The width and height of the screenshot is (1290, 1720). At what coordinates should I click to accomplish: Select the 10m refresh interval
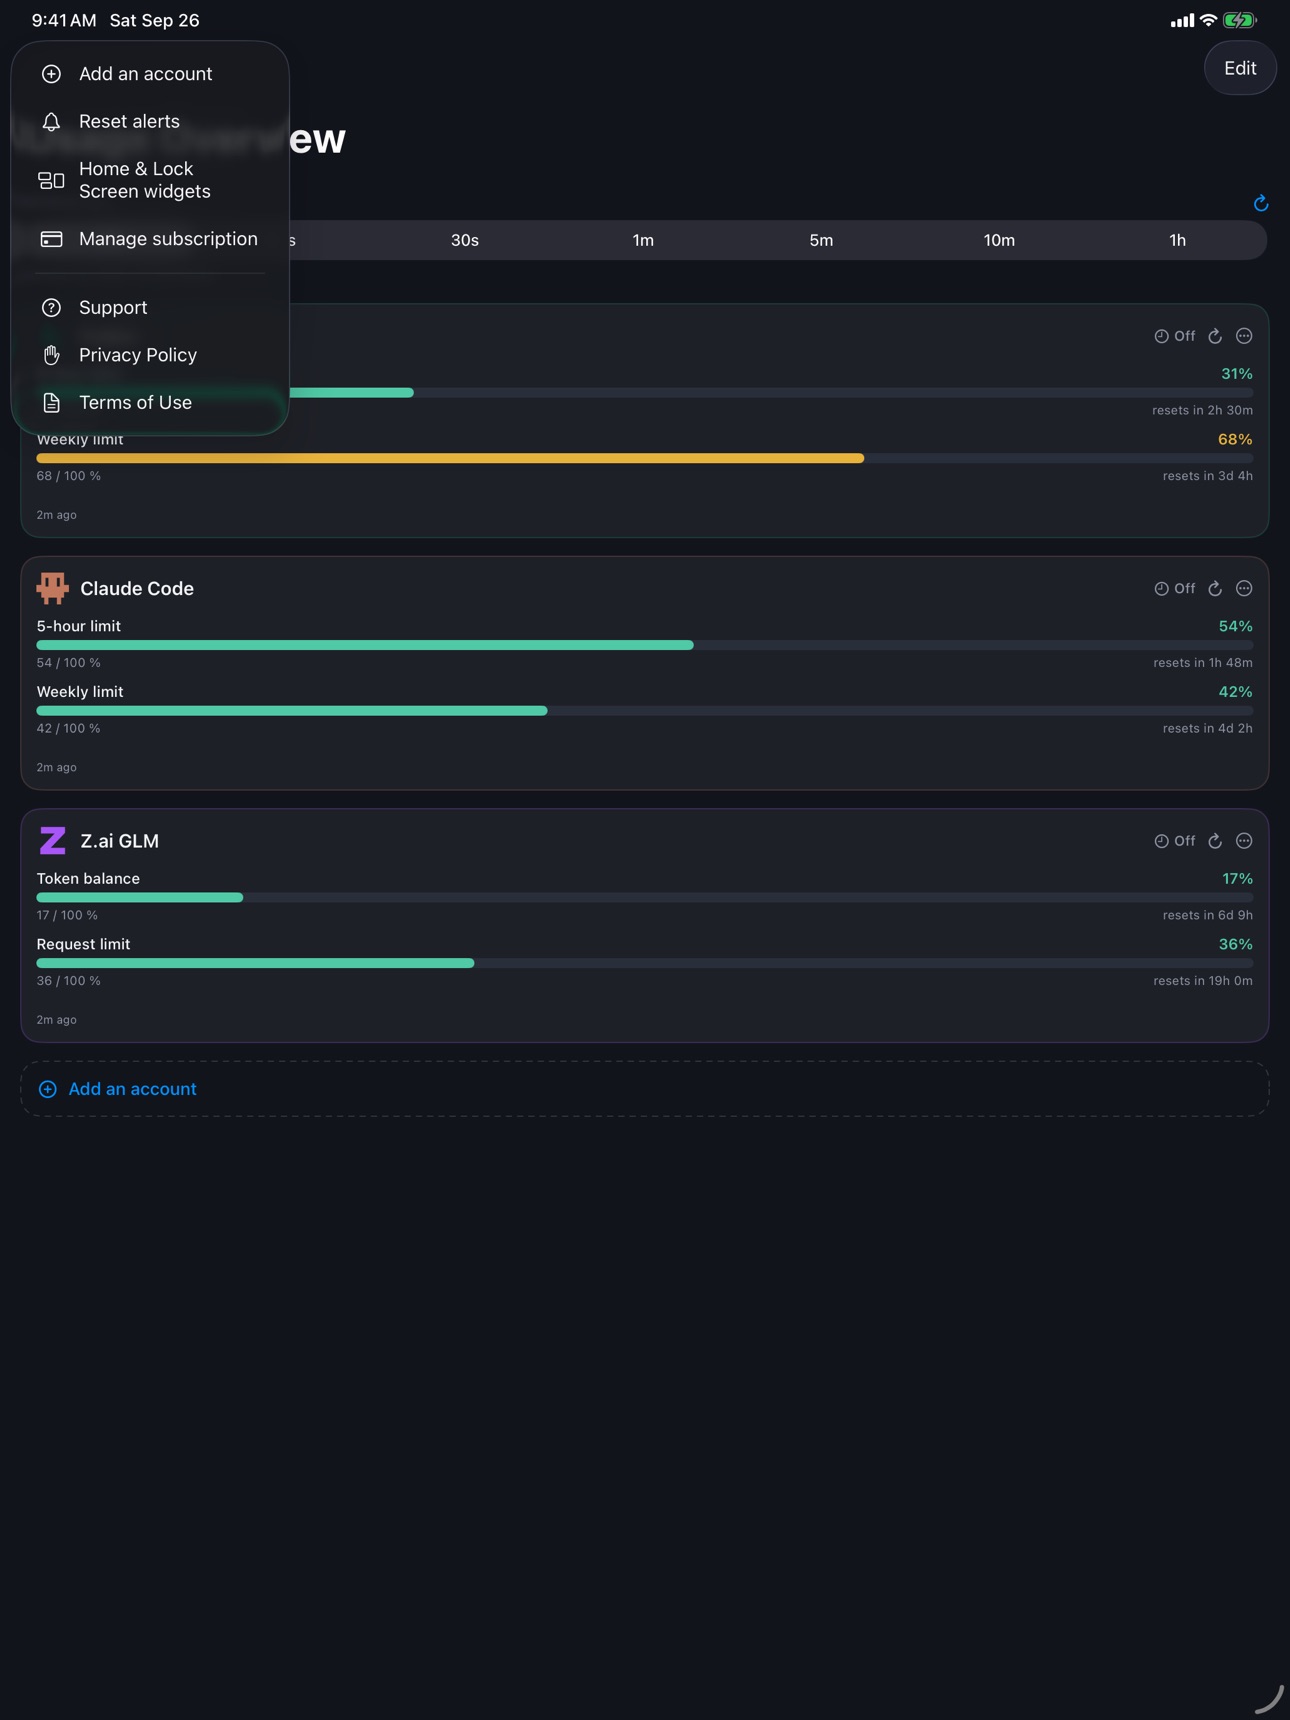[x=999, y=240]
